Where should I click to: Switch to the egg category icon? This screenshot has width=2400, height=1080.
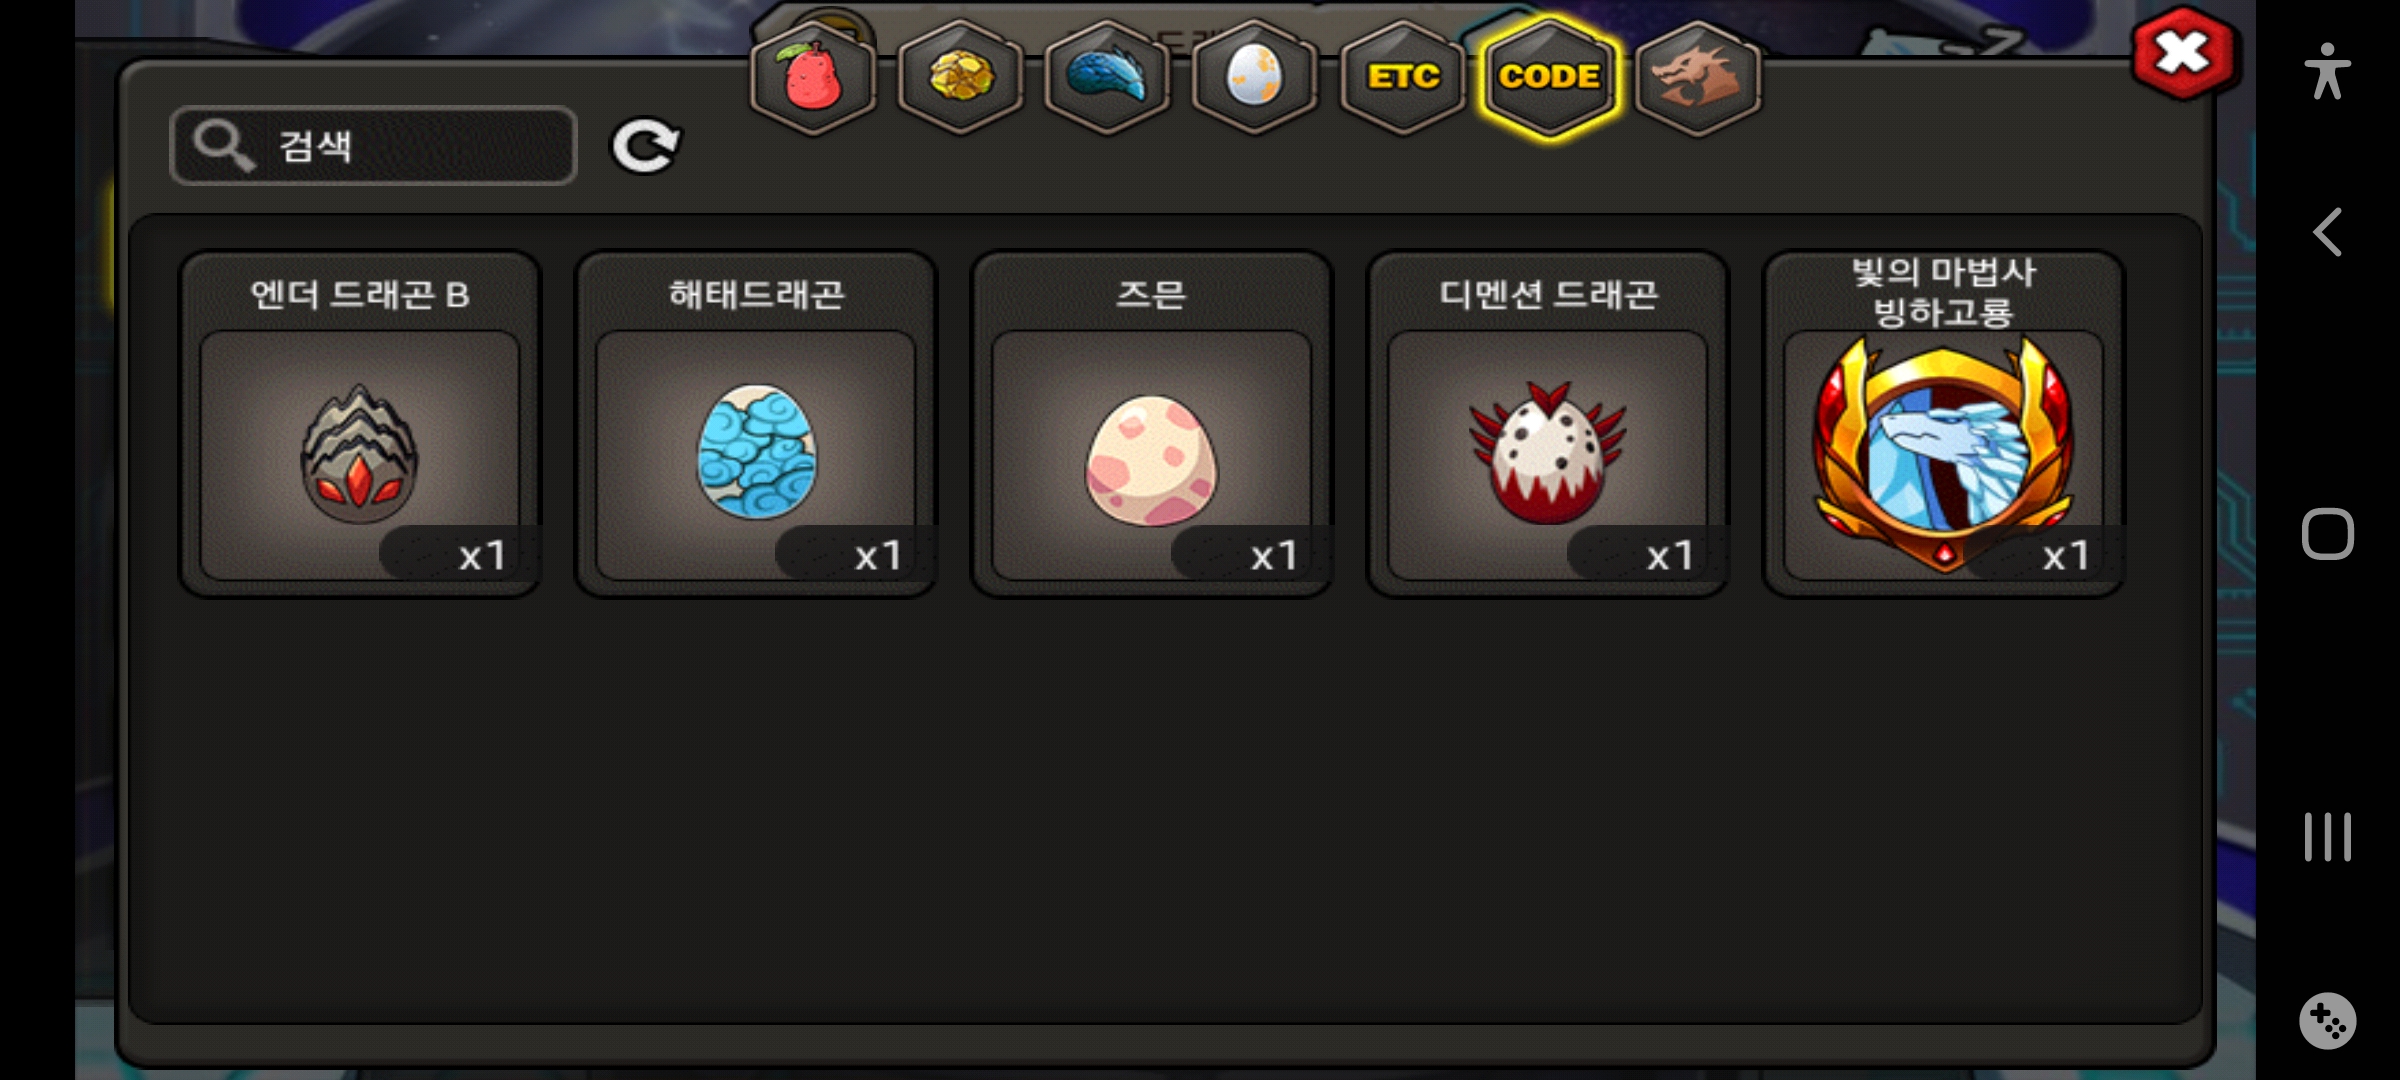pyautogui.click(x=1254, y=78)
